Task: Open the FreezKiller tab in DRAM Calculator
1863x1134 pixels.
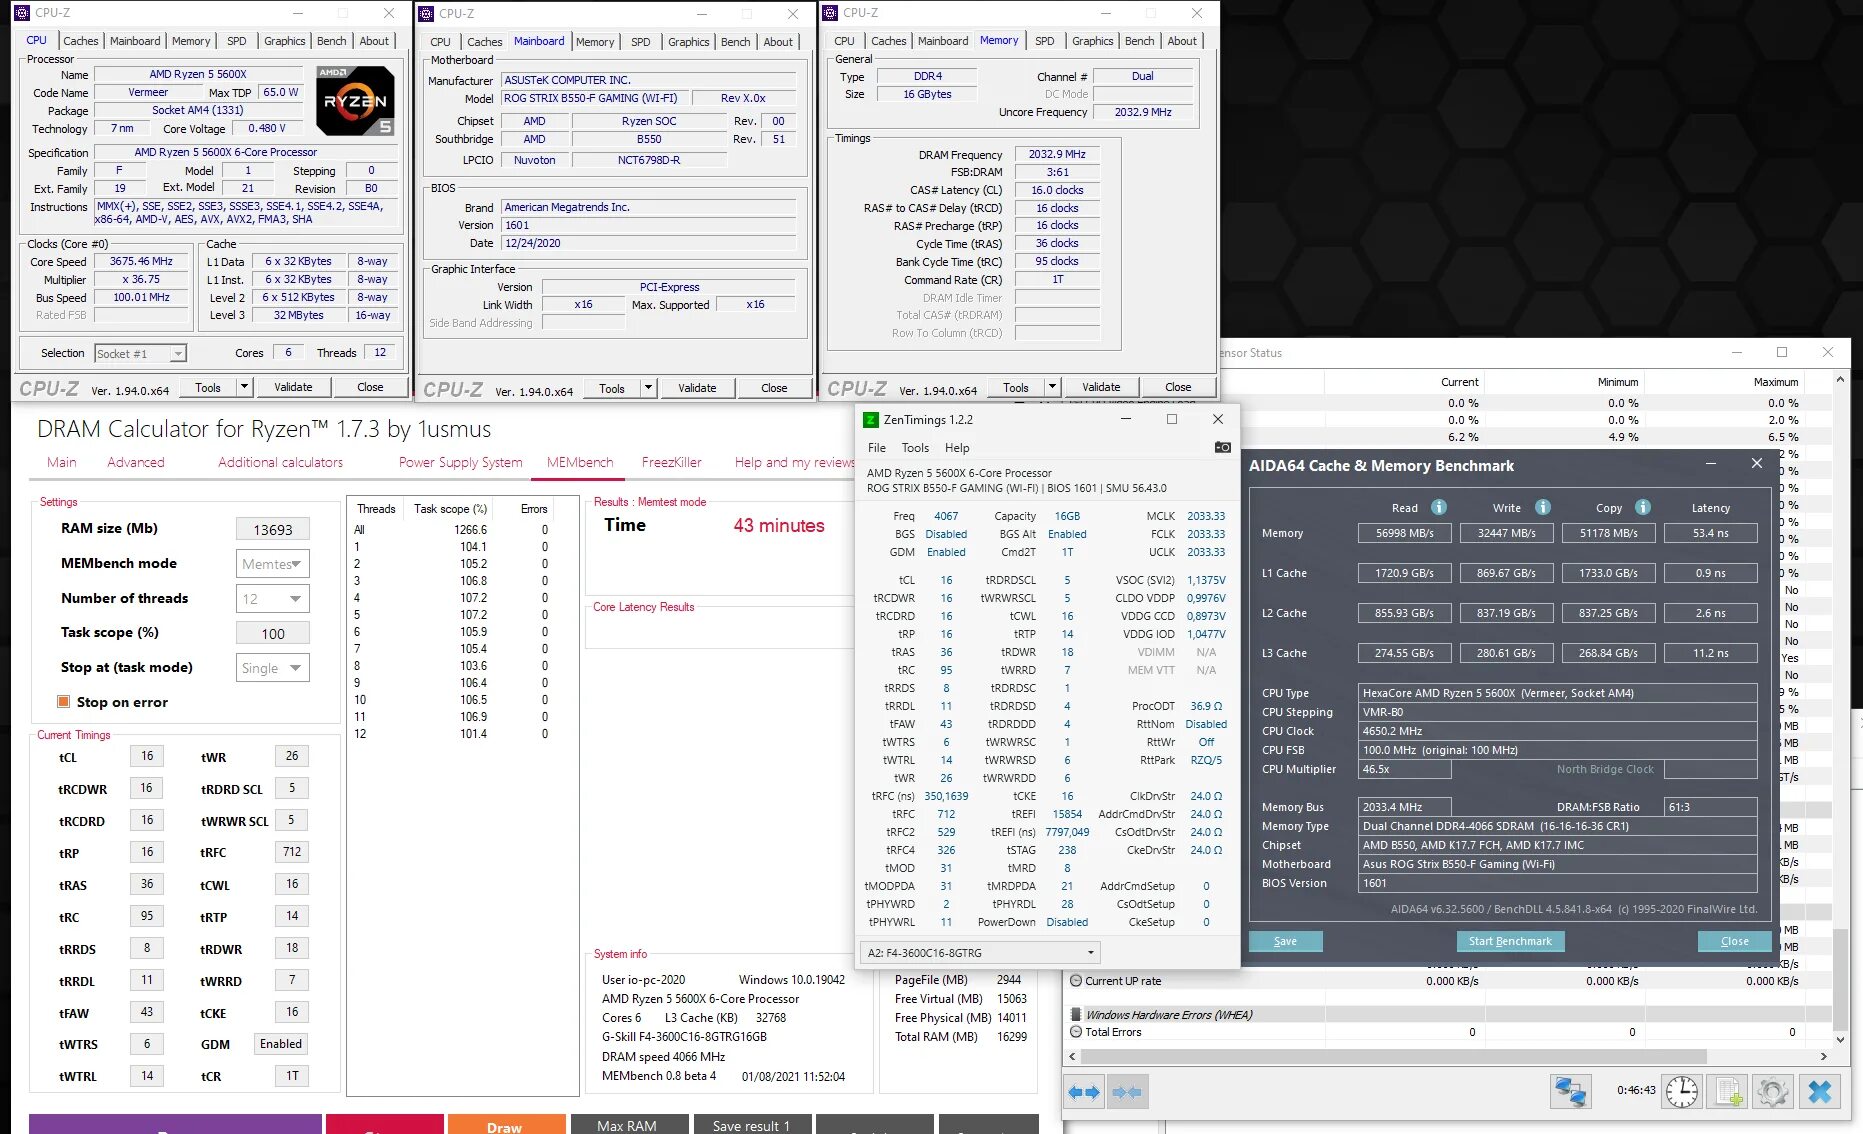Action: pyautogui.click(x=672, y=462)
